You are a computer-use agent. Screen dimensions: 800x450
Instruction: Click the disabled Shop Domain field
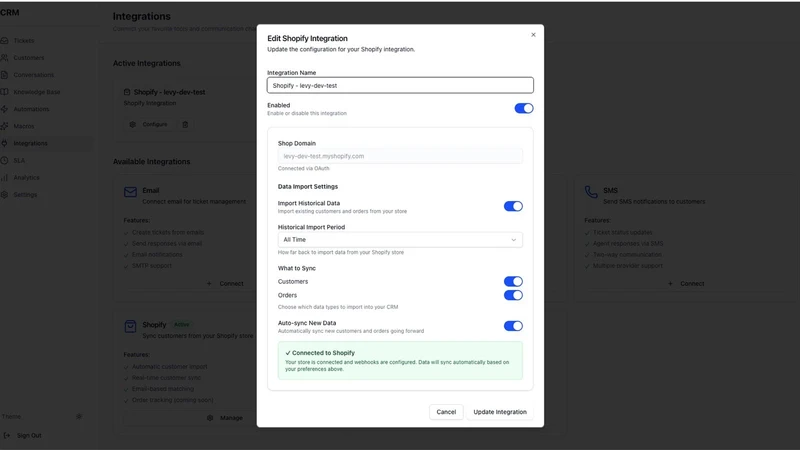[x=400, y=156]
